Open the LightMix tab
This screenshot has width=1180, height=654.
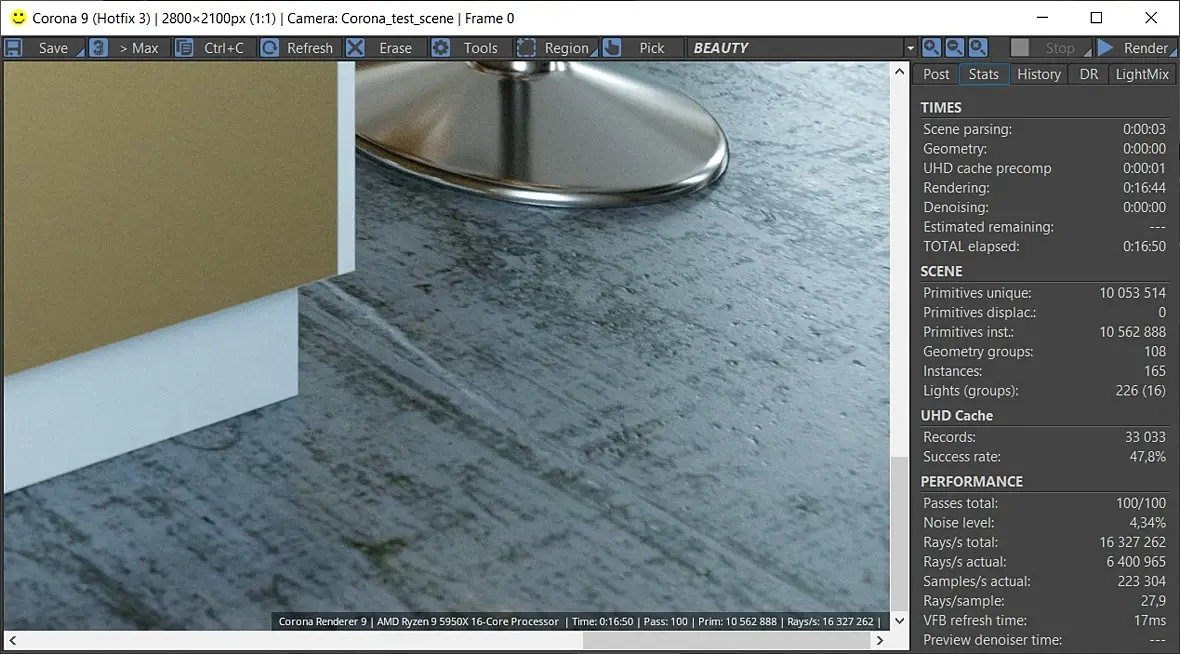[1142, 75]
